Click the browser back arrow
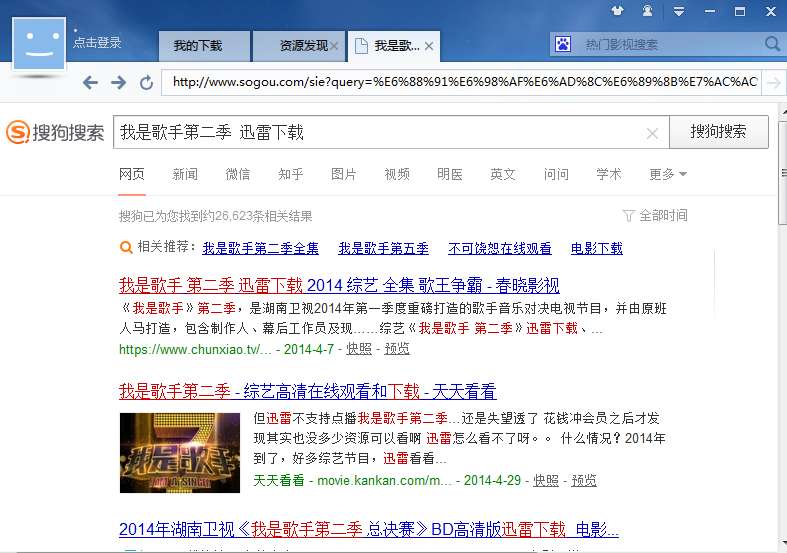Image resolution: width=787 pixels, height=553 pixels. [90, 82]
